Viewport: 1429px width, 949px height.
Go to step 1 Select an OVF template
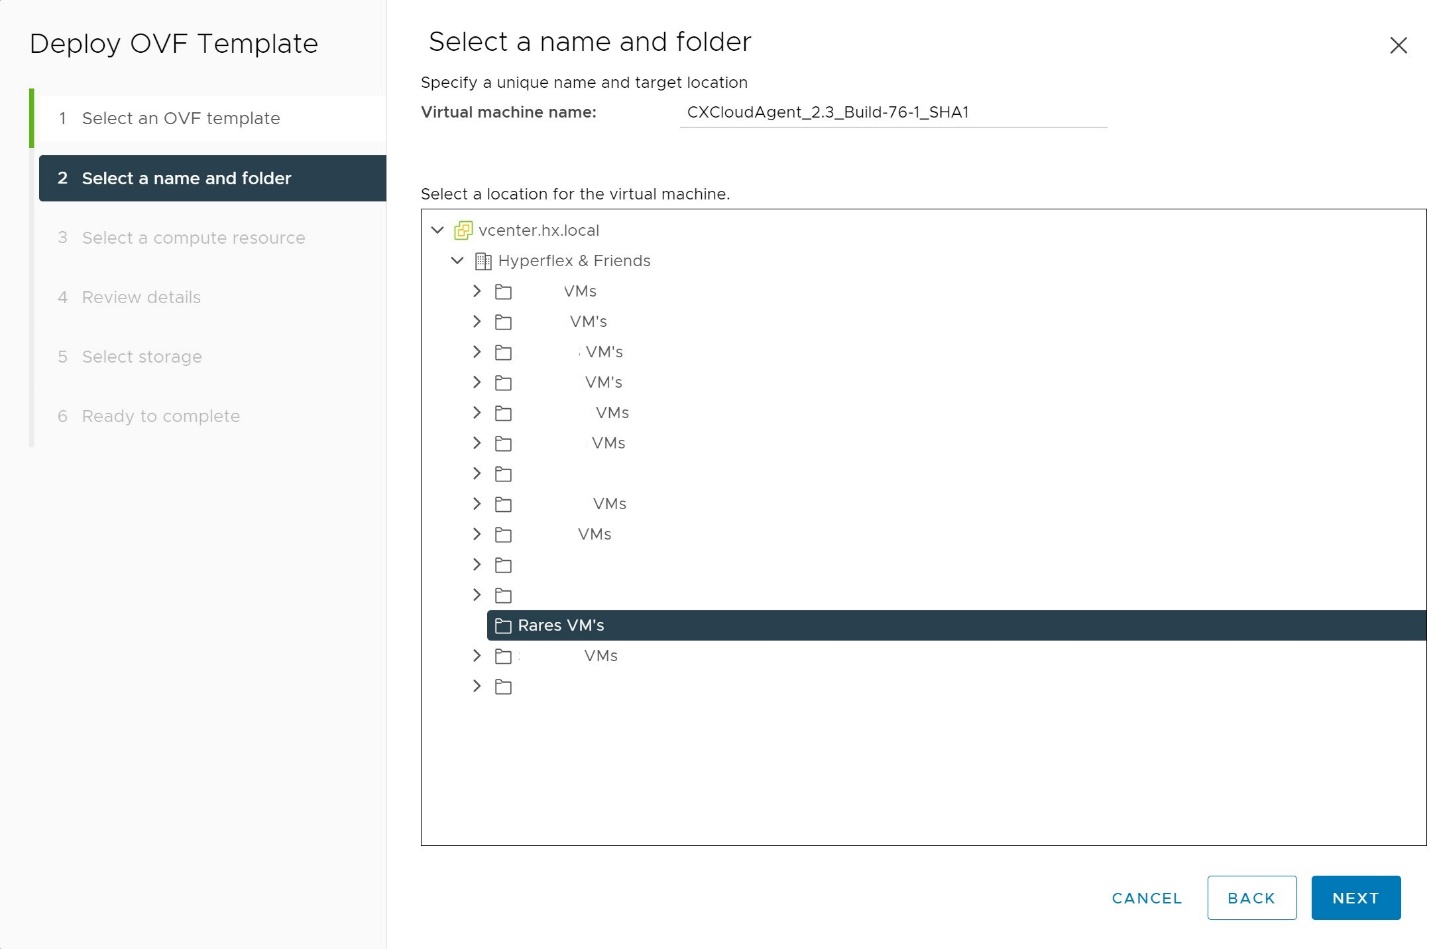pos(212,118)
